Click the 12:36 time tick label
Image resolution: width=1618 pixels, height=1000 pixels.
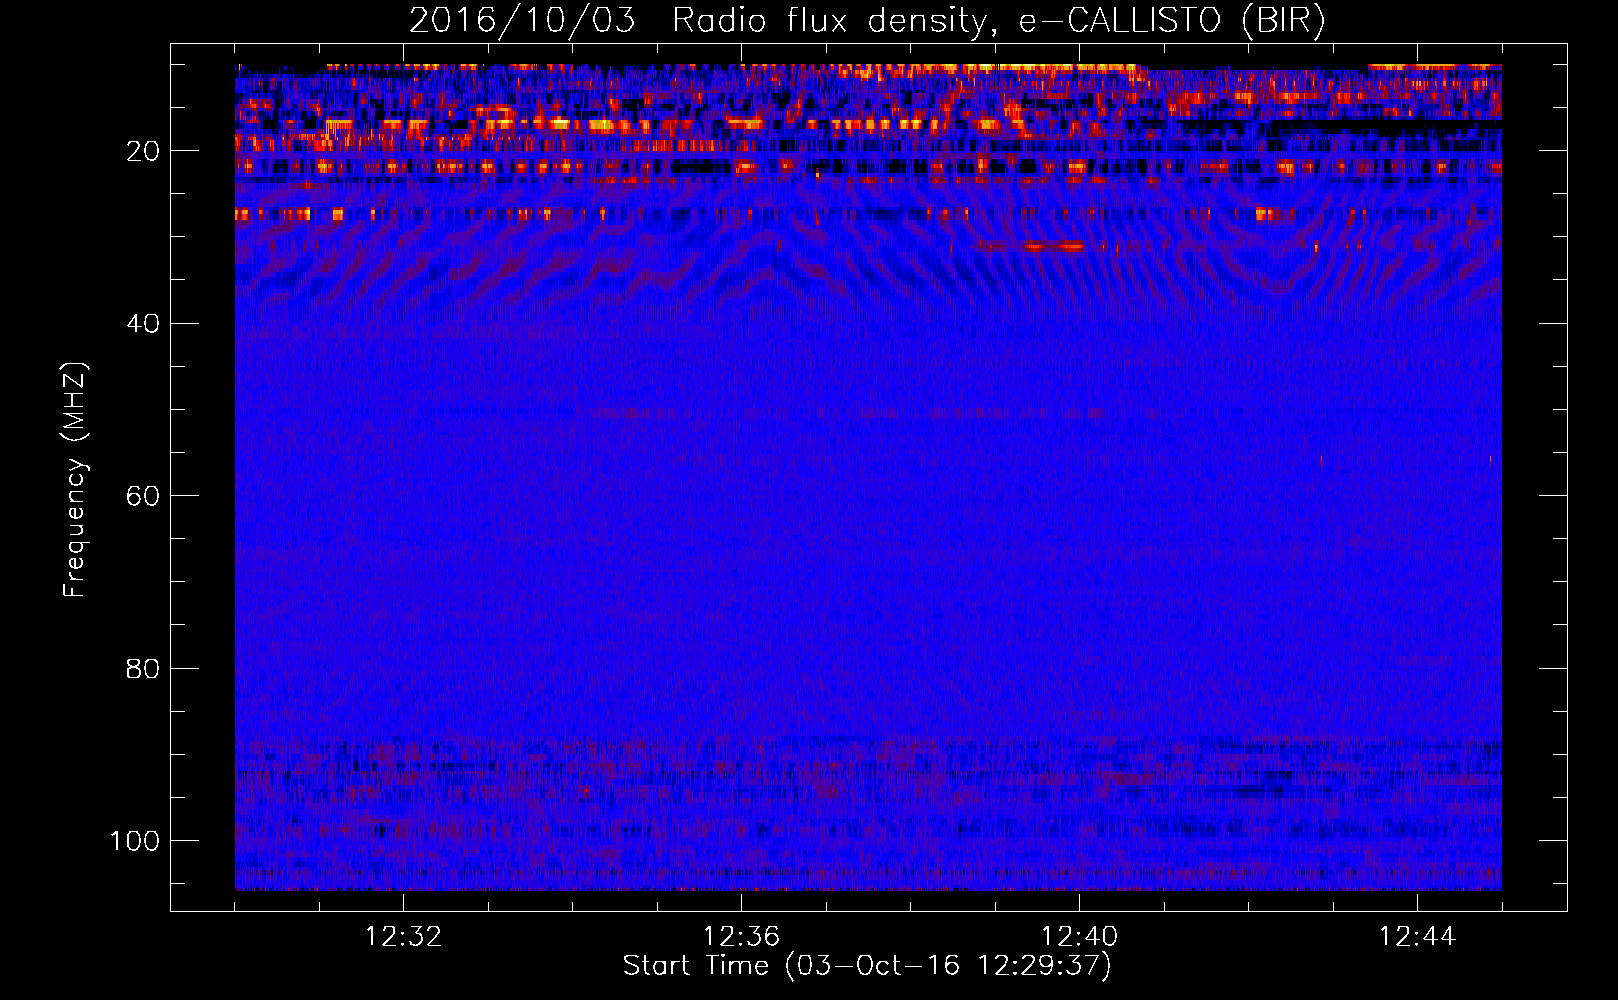coord(741,937)
